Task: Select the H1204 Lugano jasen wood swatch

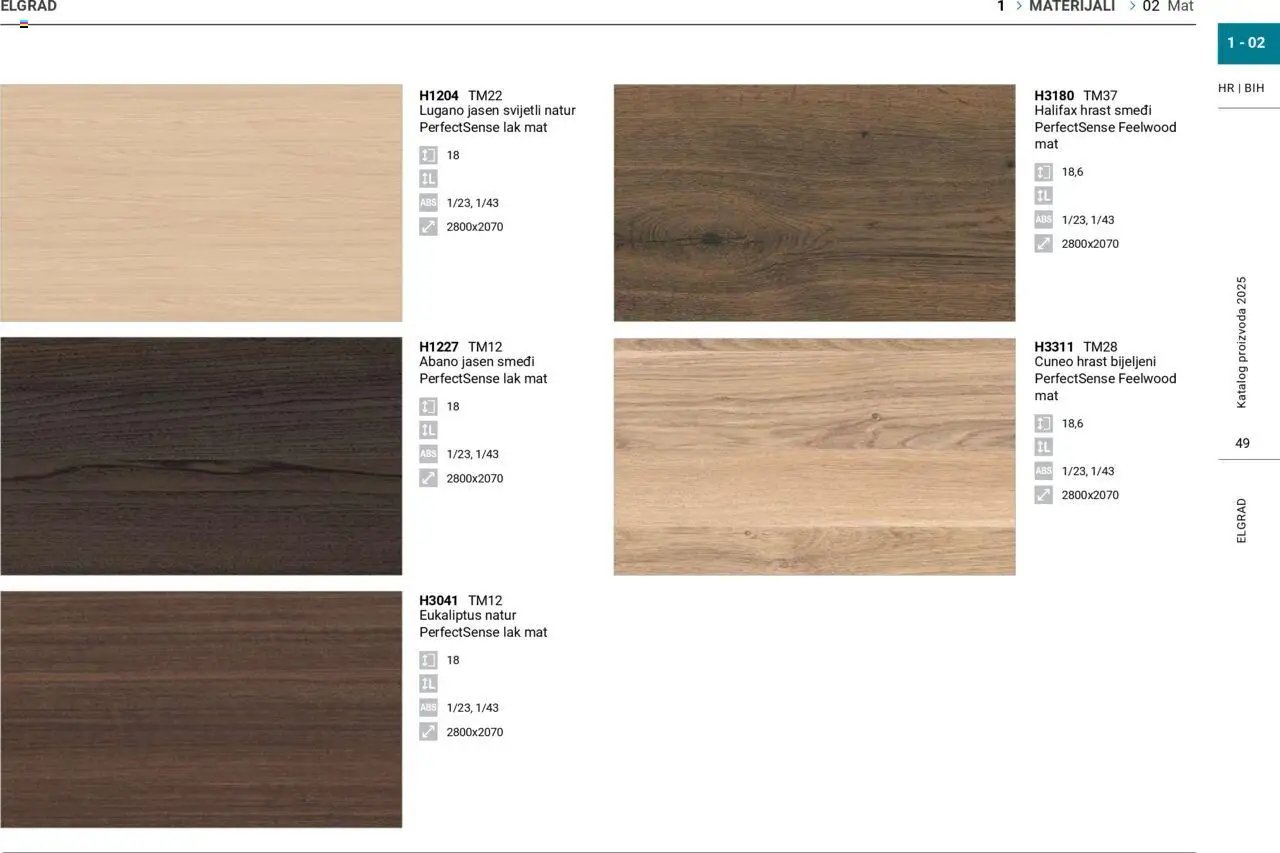Action: [x=200, y=202]
